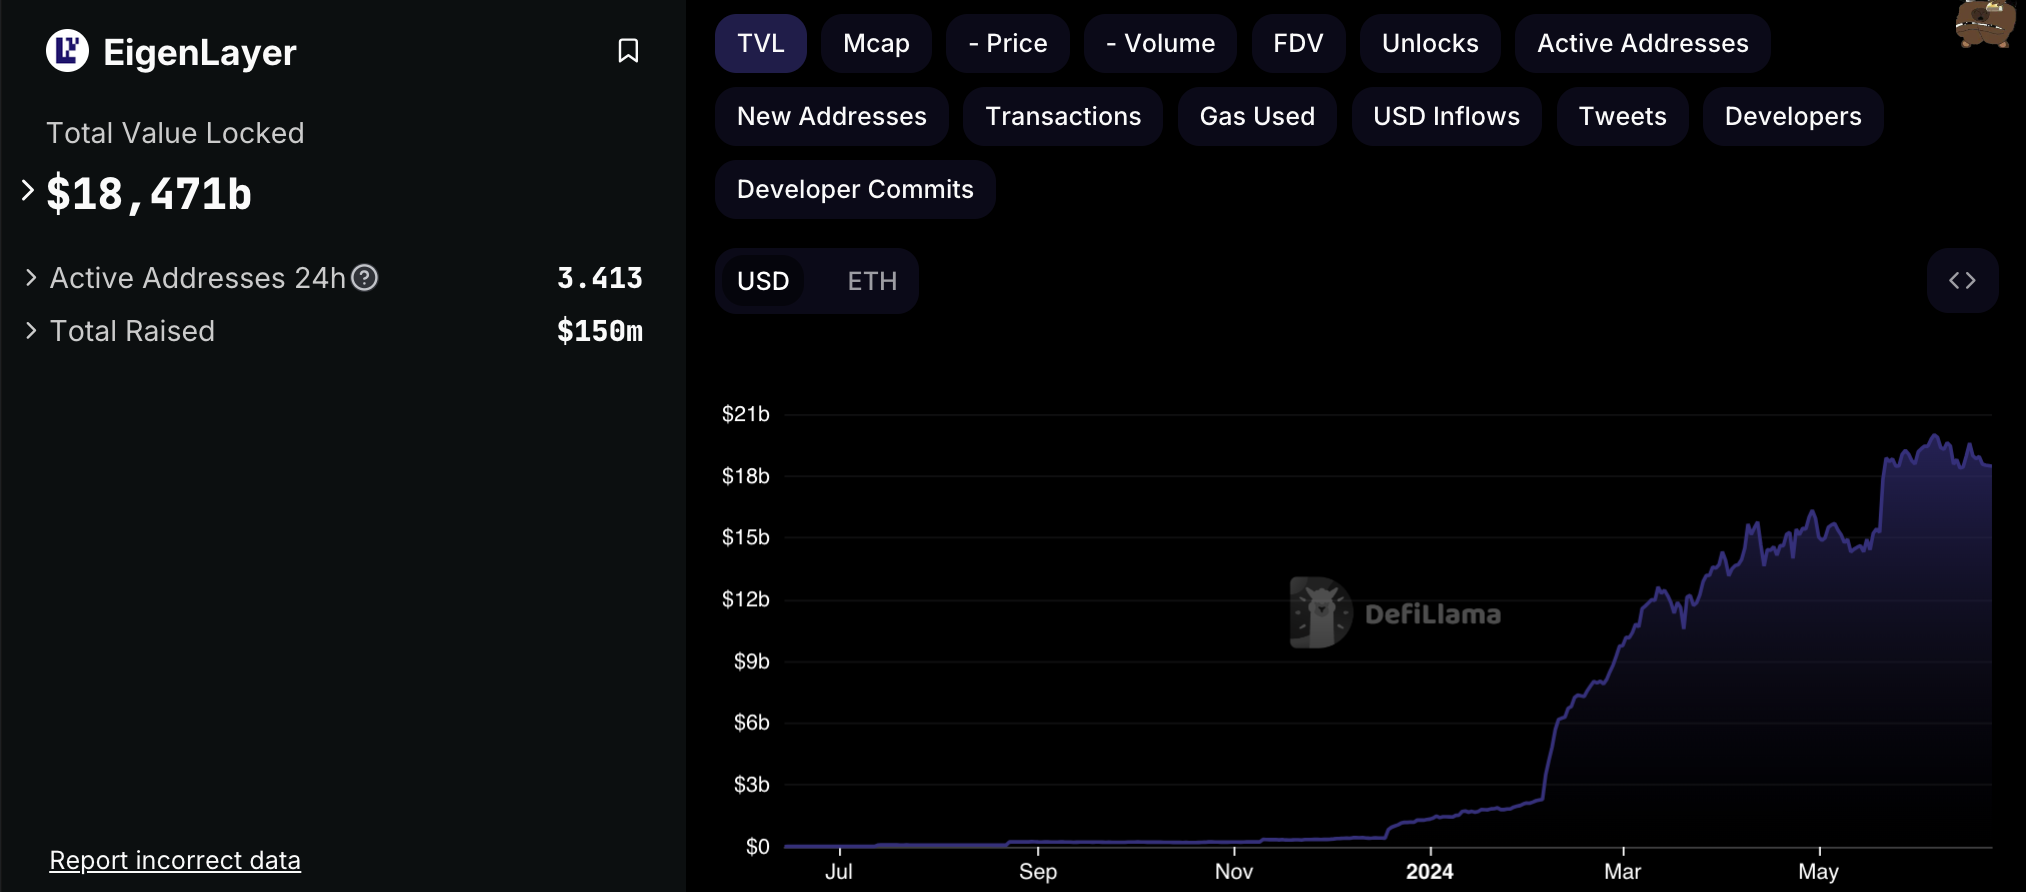
Task: Click the $3b label on the y-axis
Action: 752,785
